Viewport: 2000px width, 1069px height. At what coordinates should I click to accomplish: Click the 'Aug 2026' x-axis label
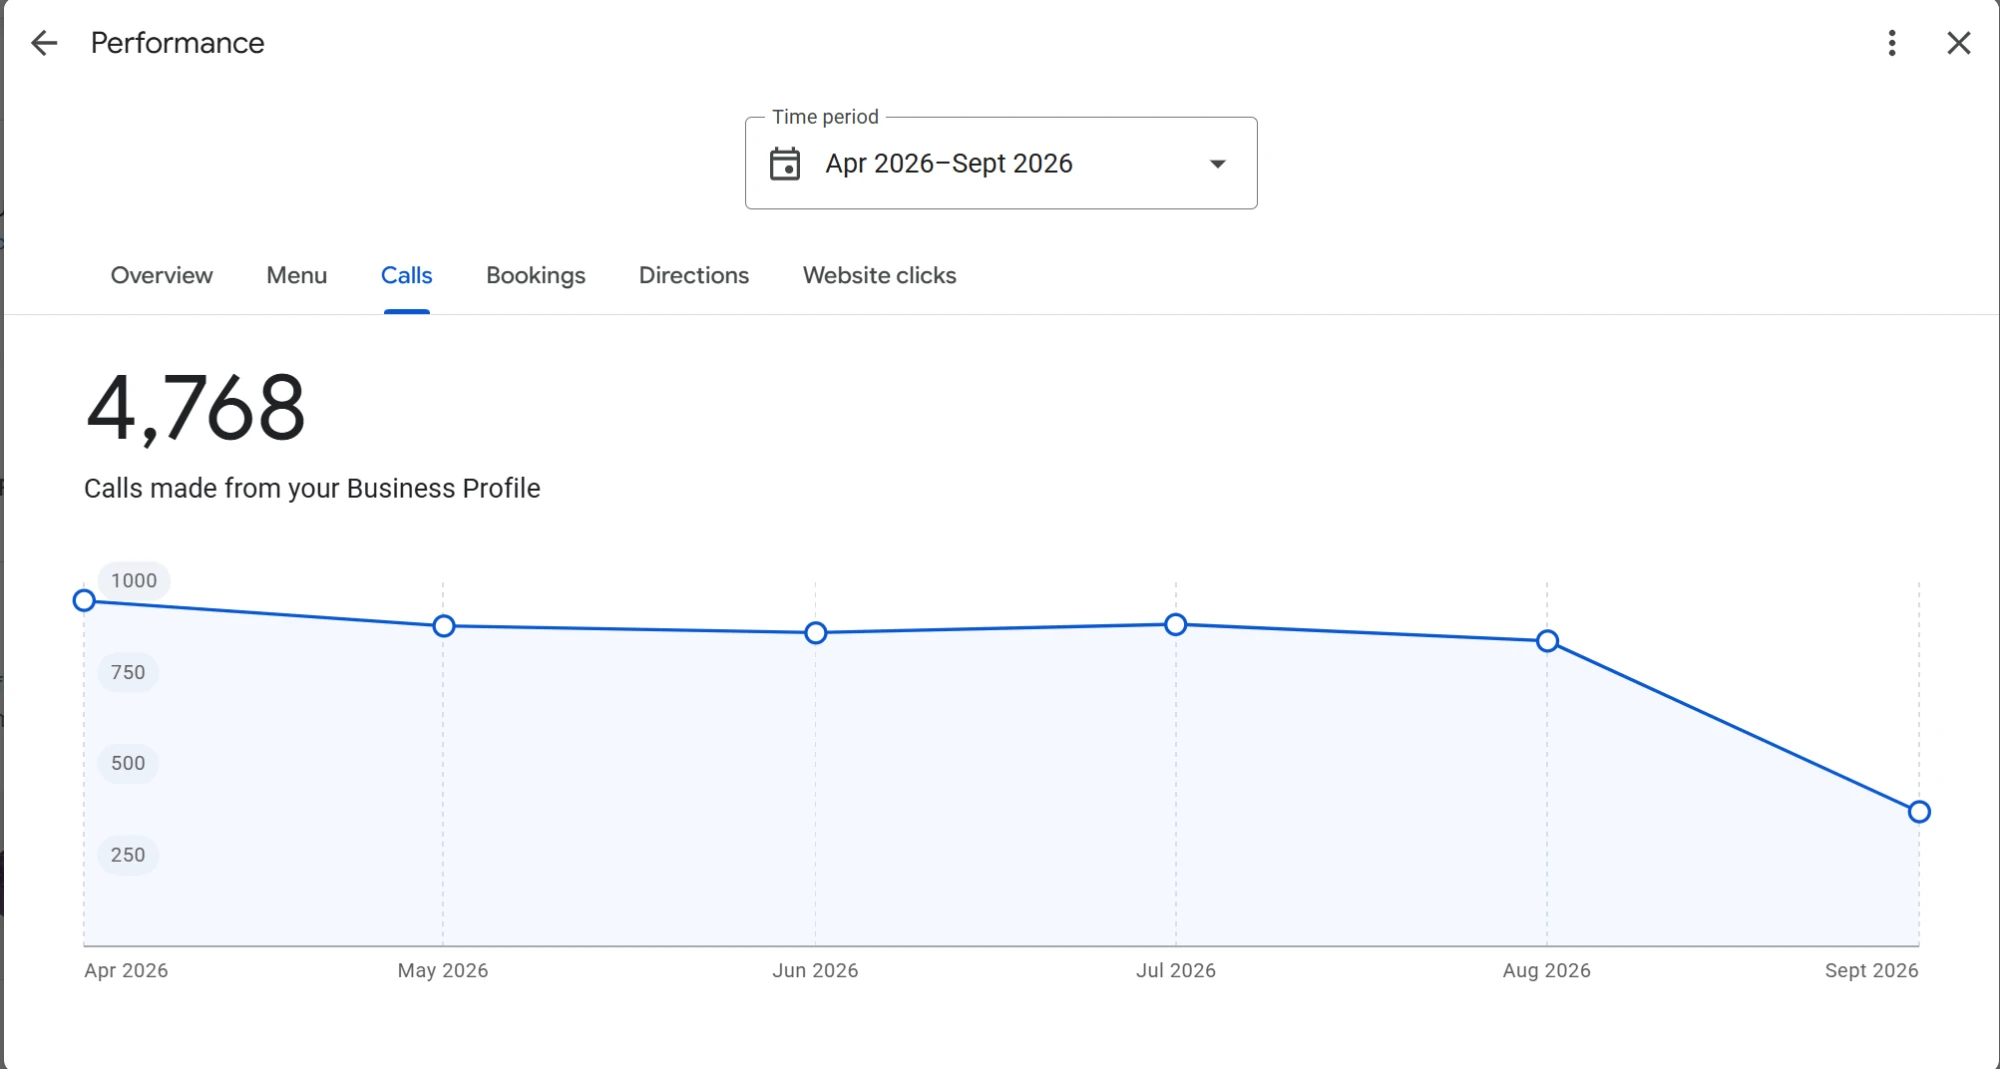pyautogui.click(x=1547, y=971)
